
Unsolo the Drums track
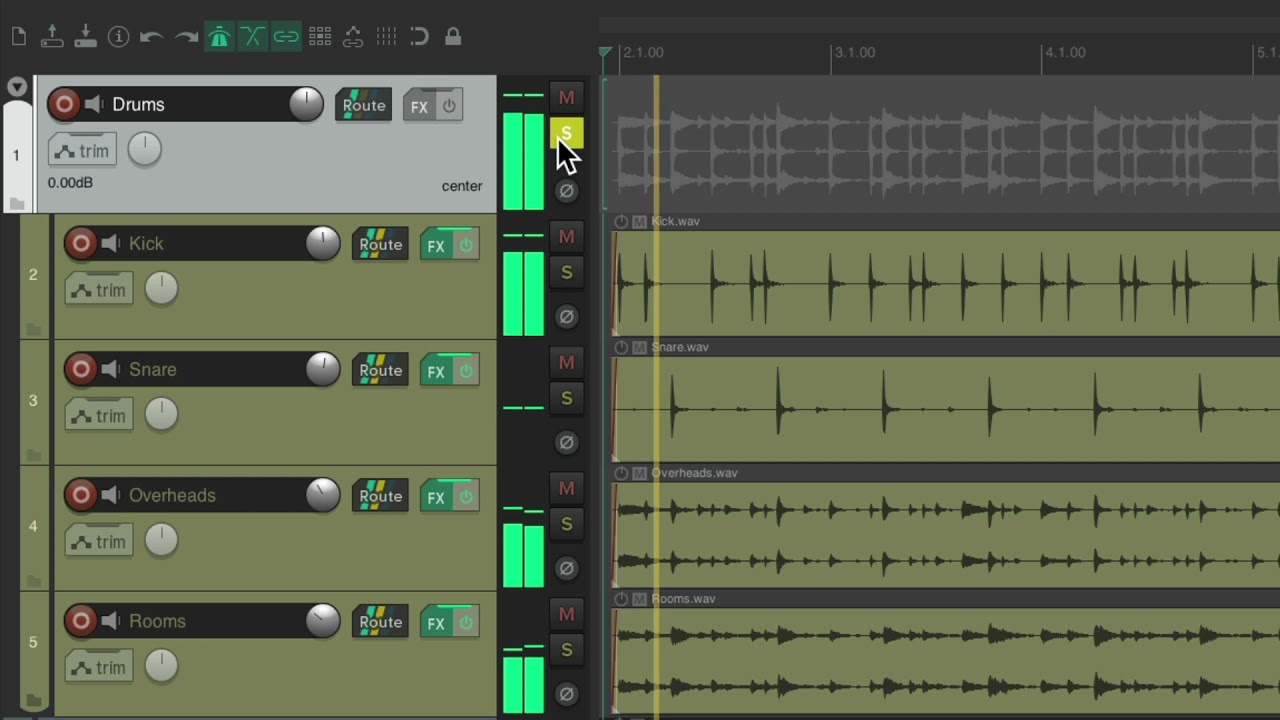(x=567, y=133)
